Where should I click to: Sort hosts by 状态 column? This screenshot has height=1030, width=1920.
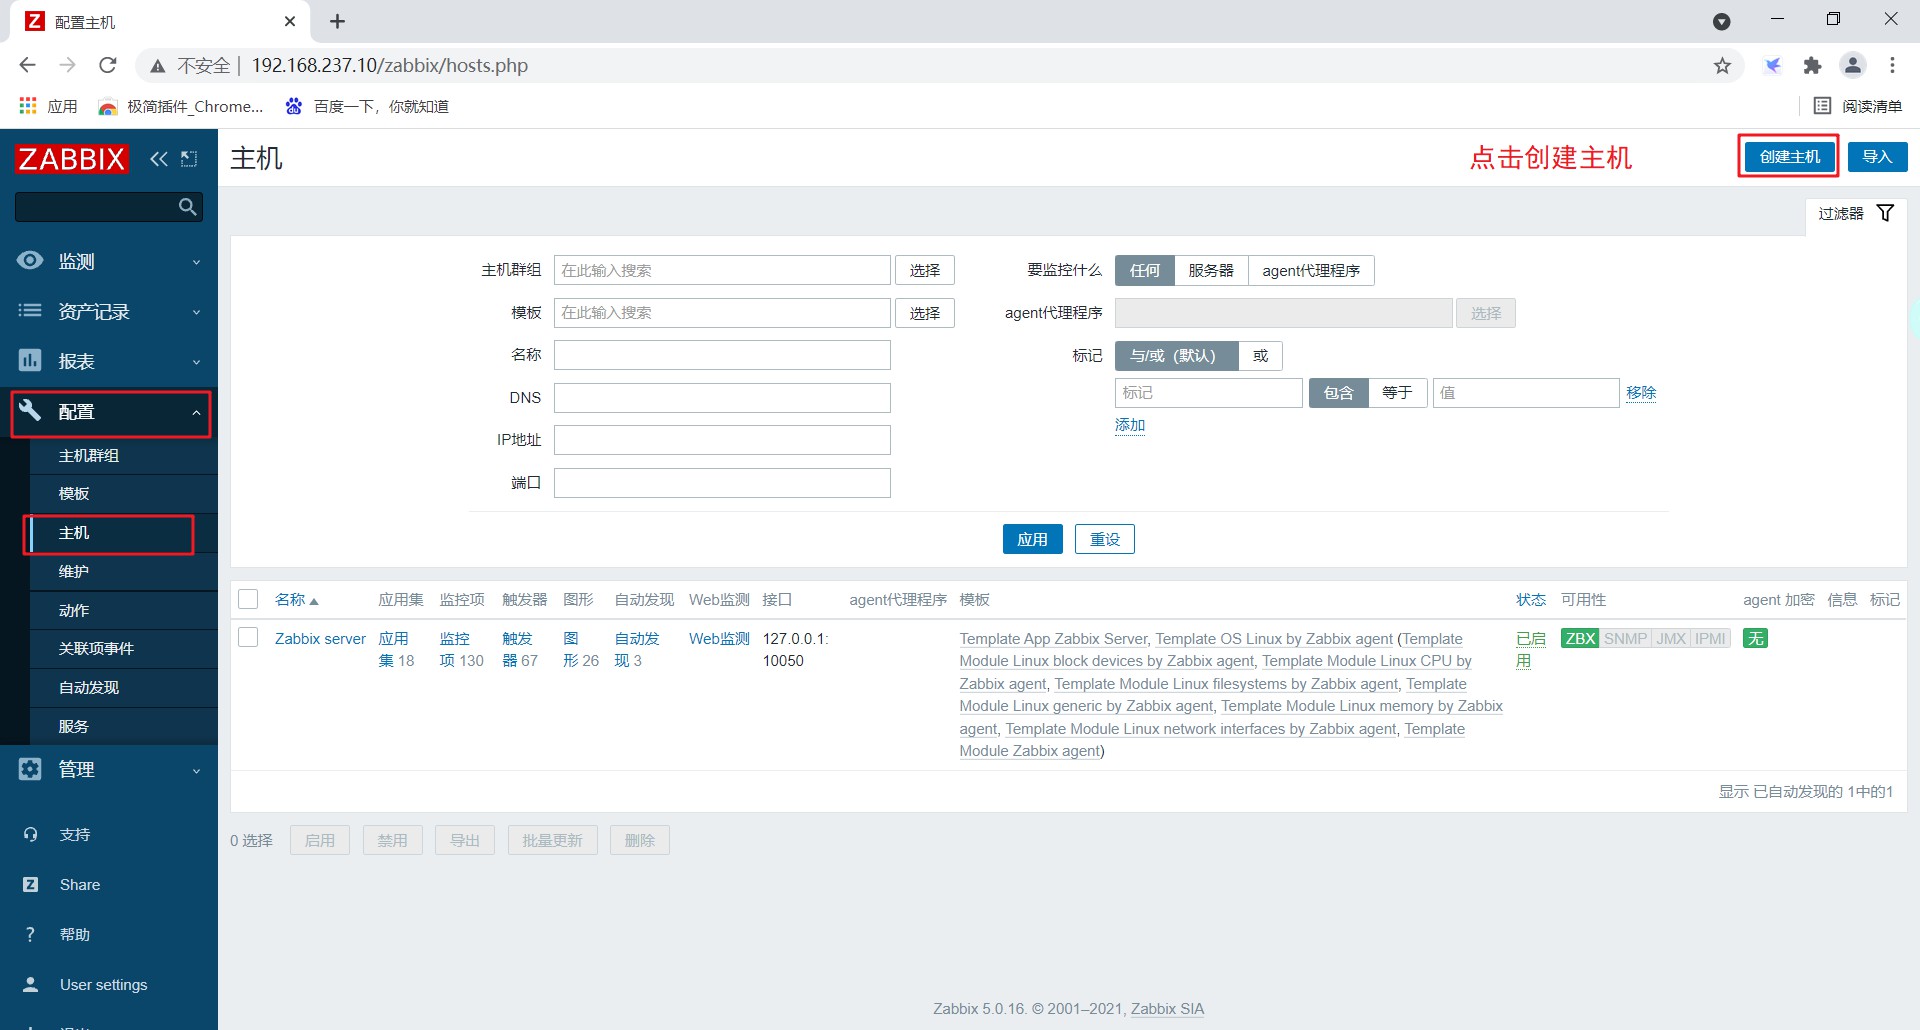(x=1530, y=599)
